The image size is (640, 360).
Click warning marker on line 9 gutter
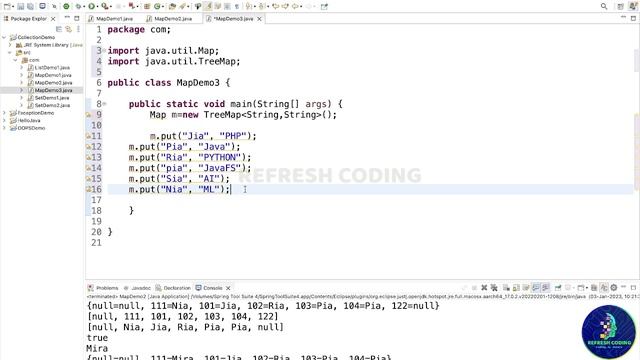[89, 115]
